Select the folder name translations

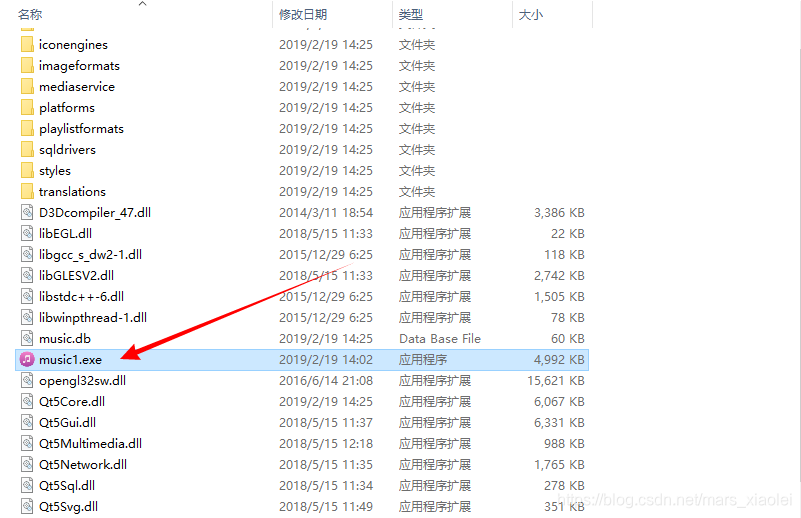73,192
